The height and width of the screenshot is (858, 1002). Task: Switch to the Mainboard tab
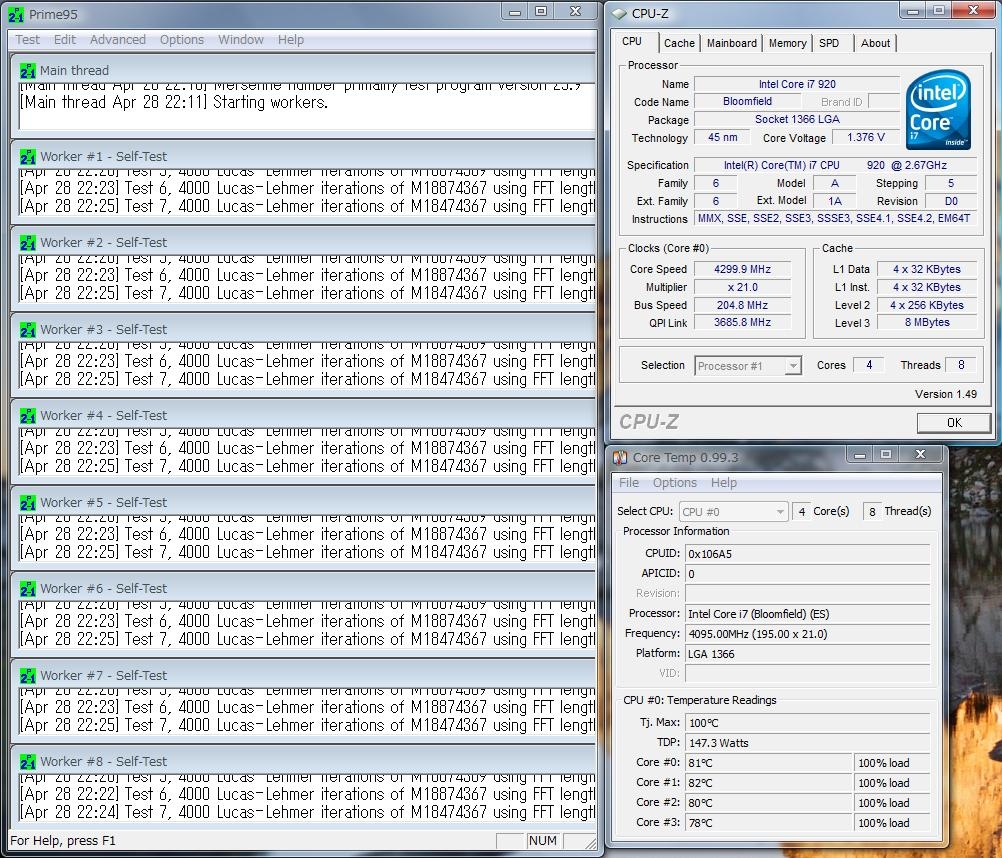coord(731,43)
